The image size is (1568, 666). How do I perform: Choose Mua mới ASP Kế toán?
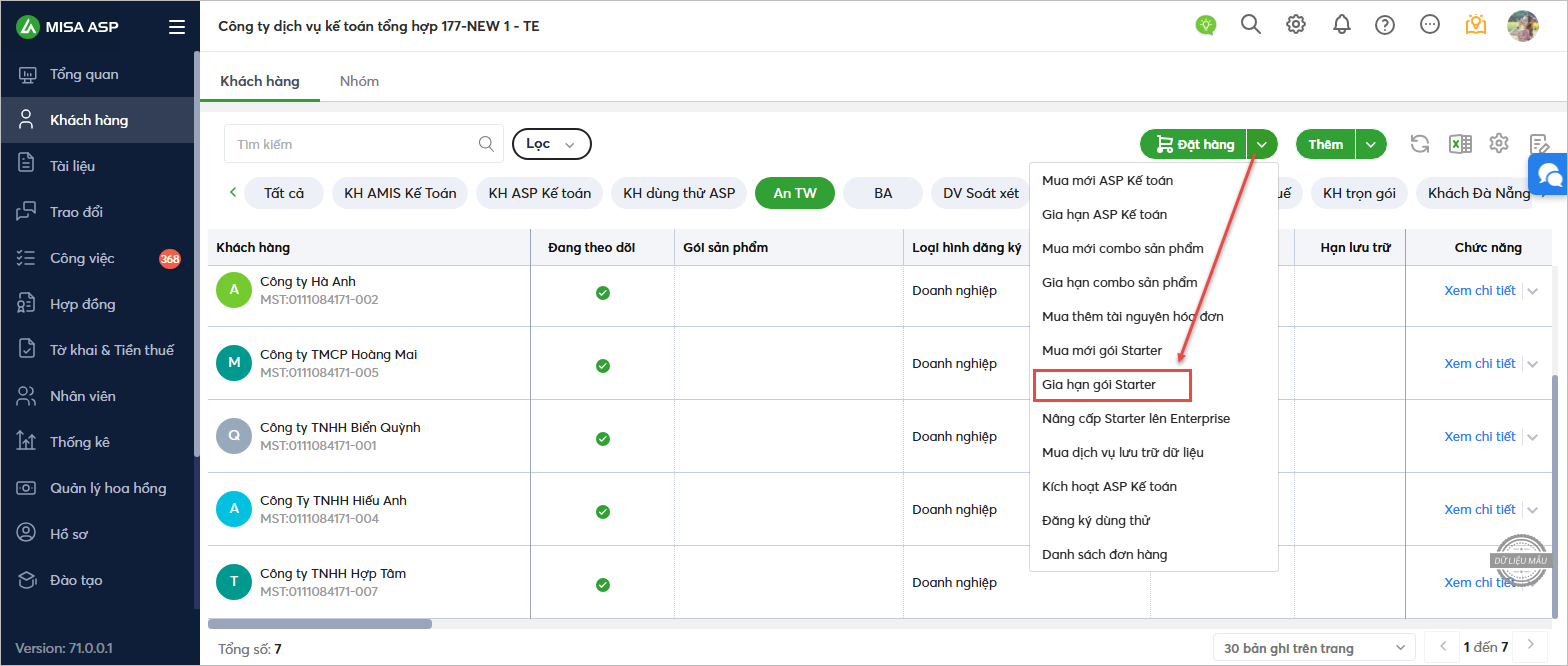(1154, 181)
